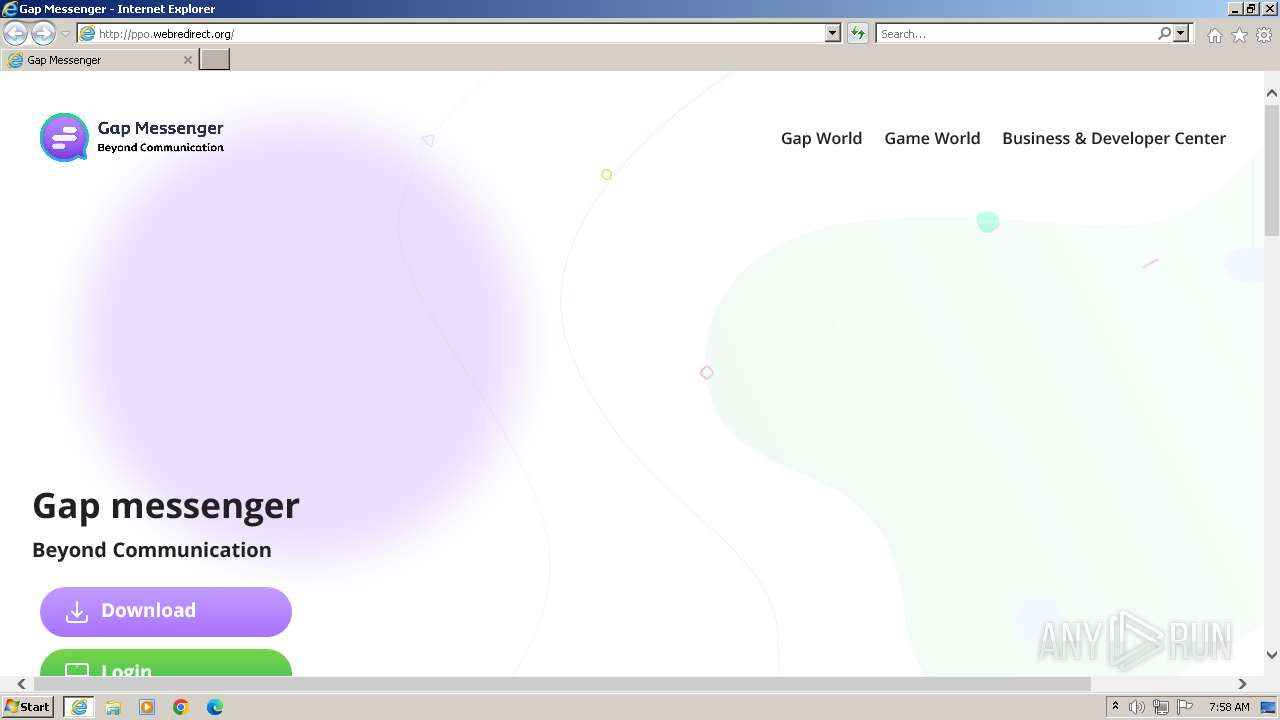This screenshot has width=1280, height=720.
Task: Minimize the Internet Explorer window
Action: tap(1235, 9)
